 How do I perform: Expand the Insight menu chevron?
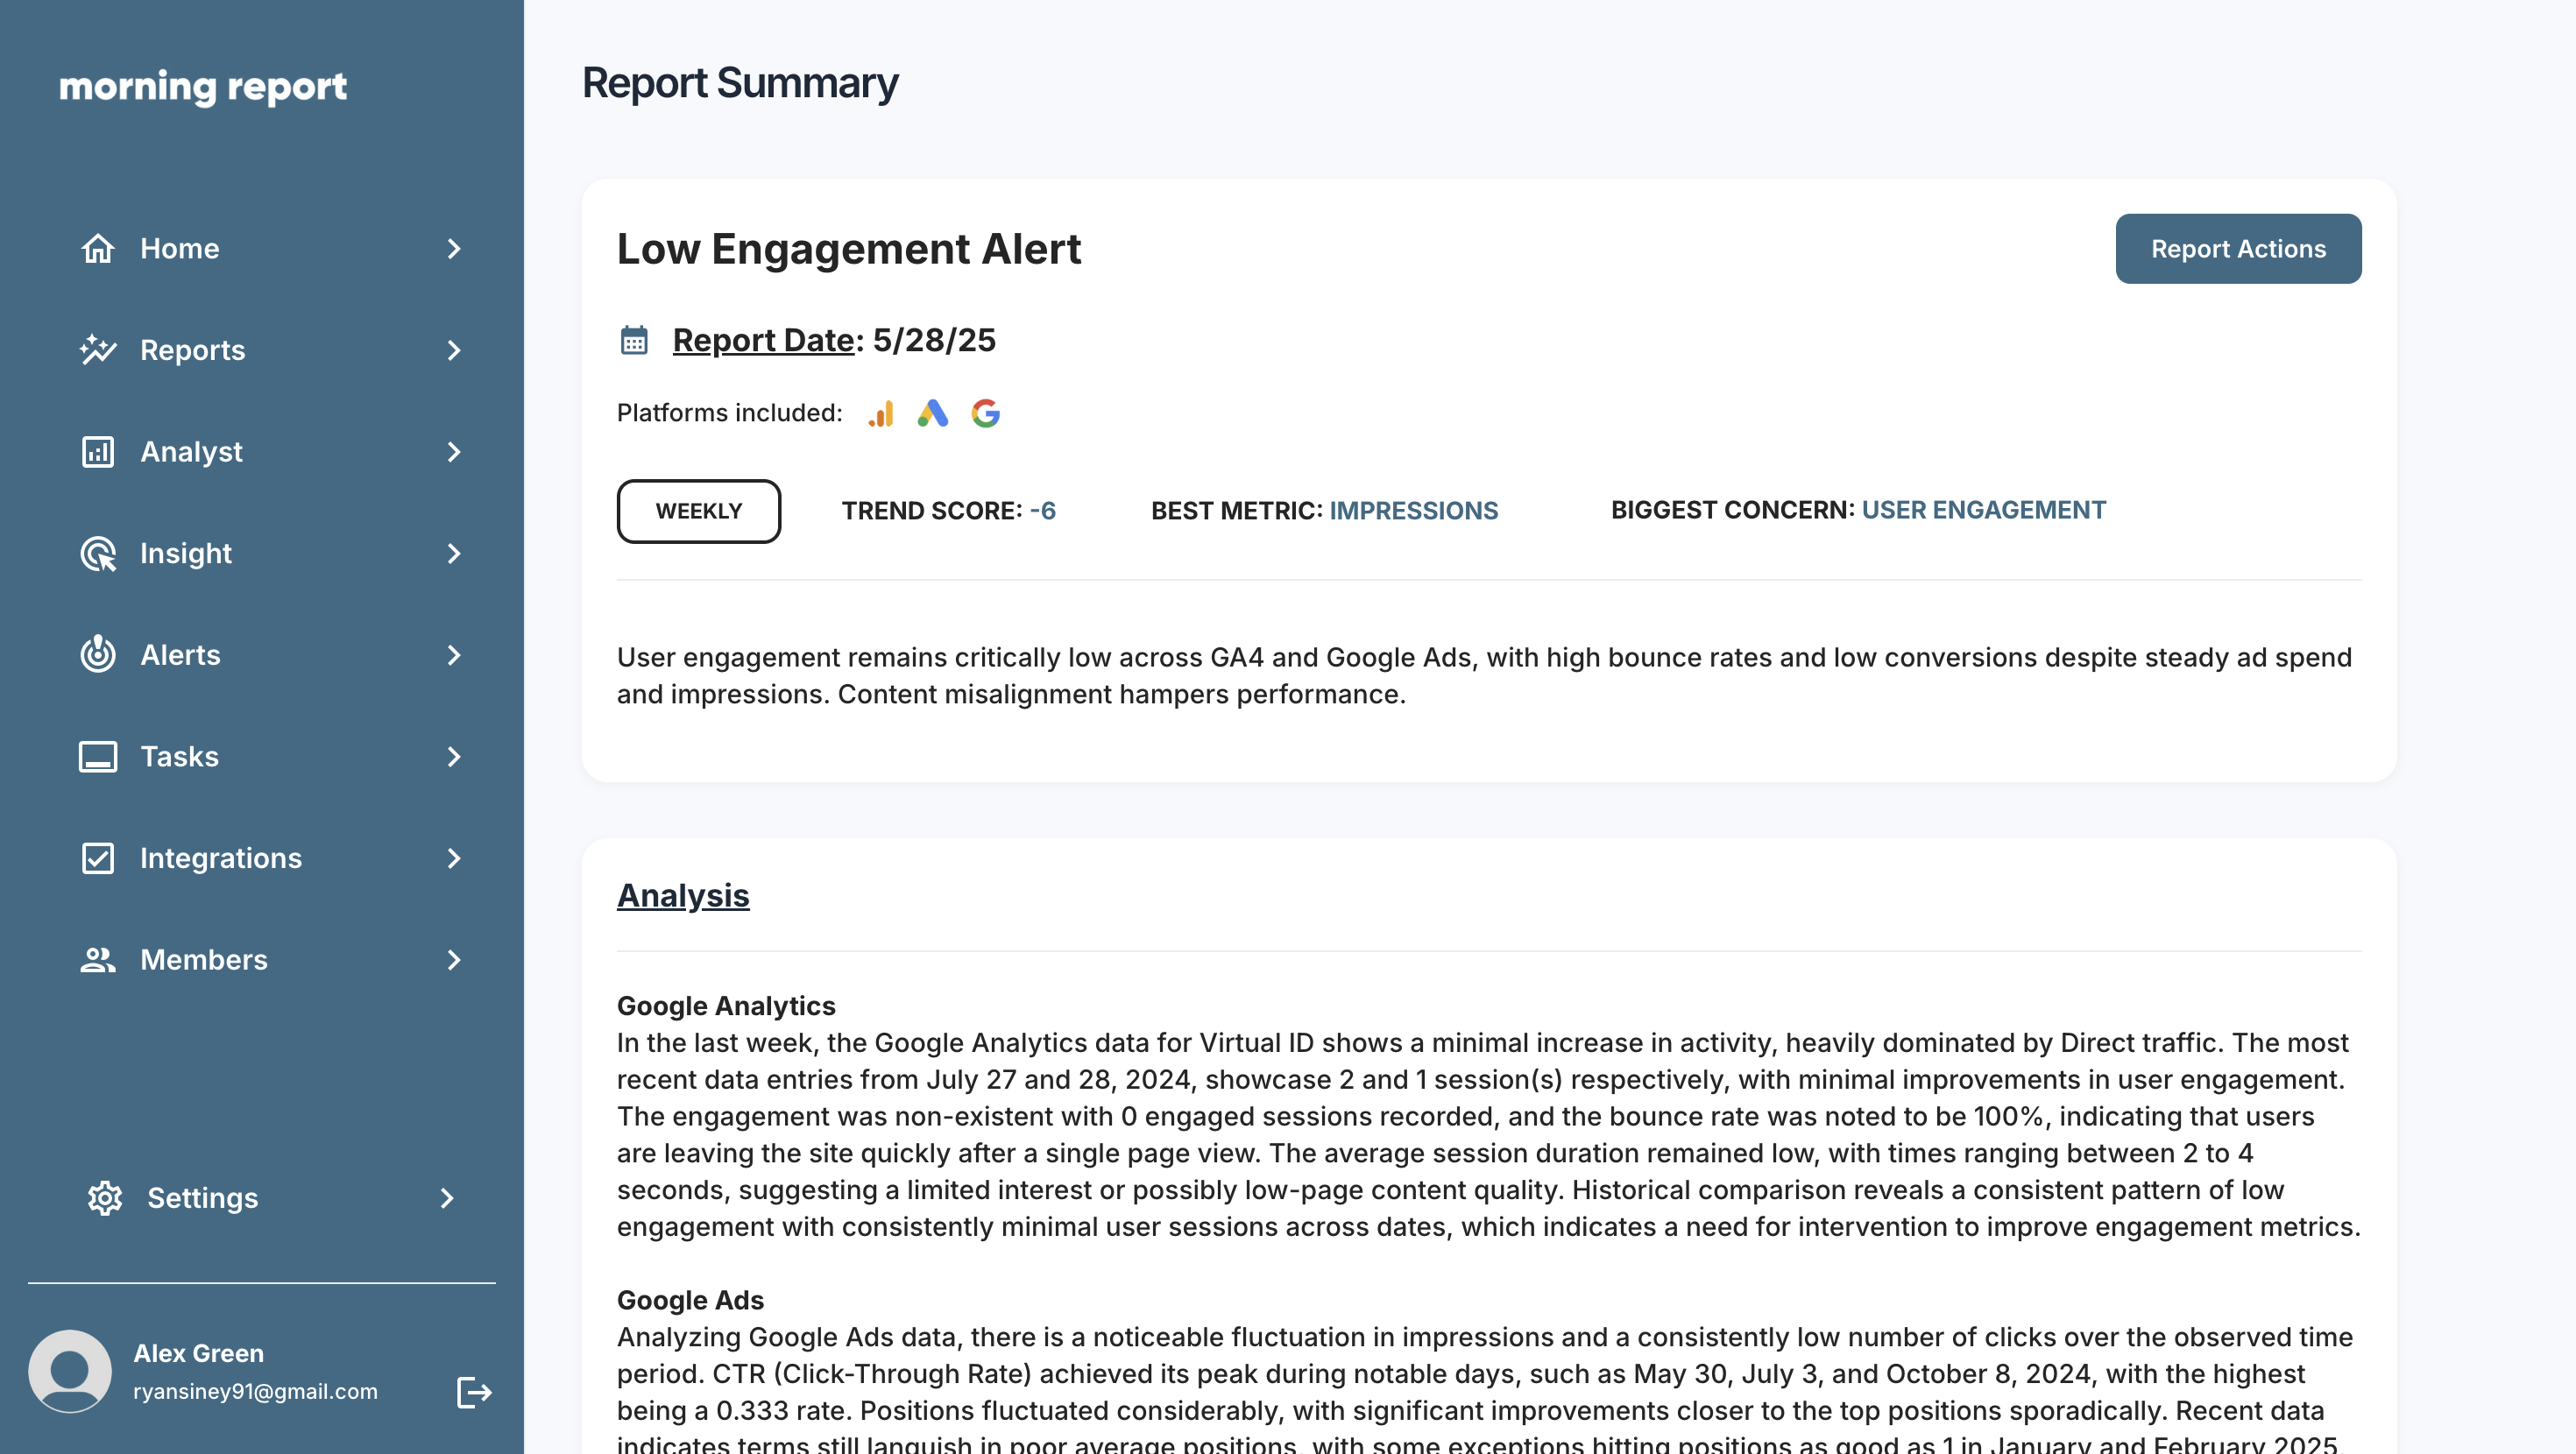click(454, 554)
